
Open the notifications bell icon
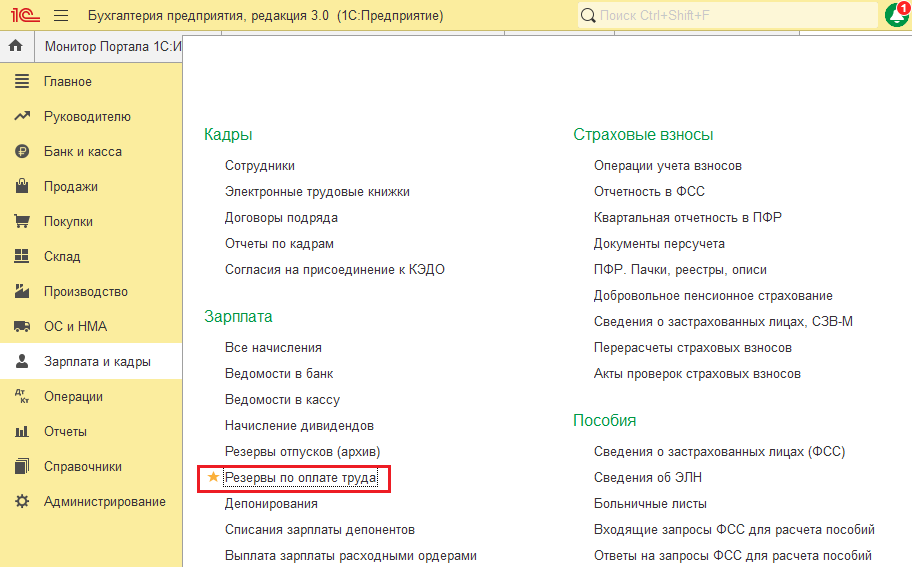[897, 15]
